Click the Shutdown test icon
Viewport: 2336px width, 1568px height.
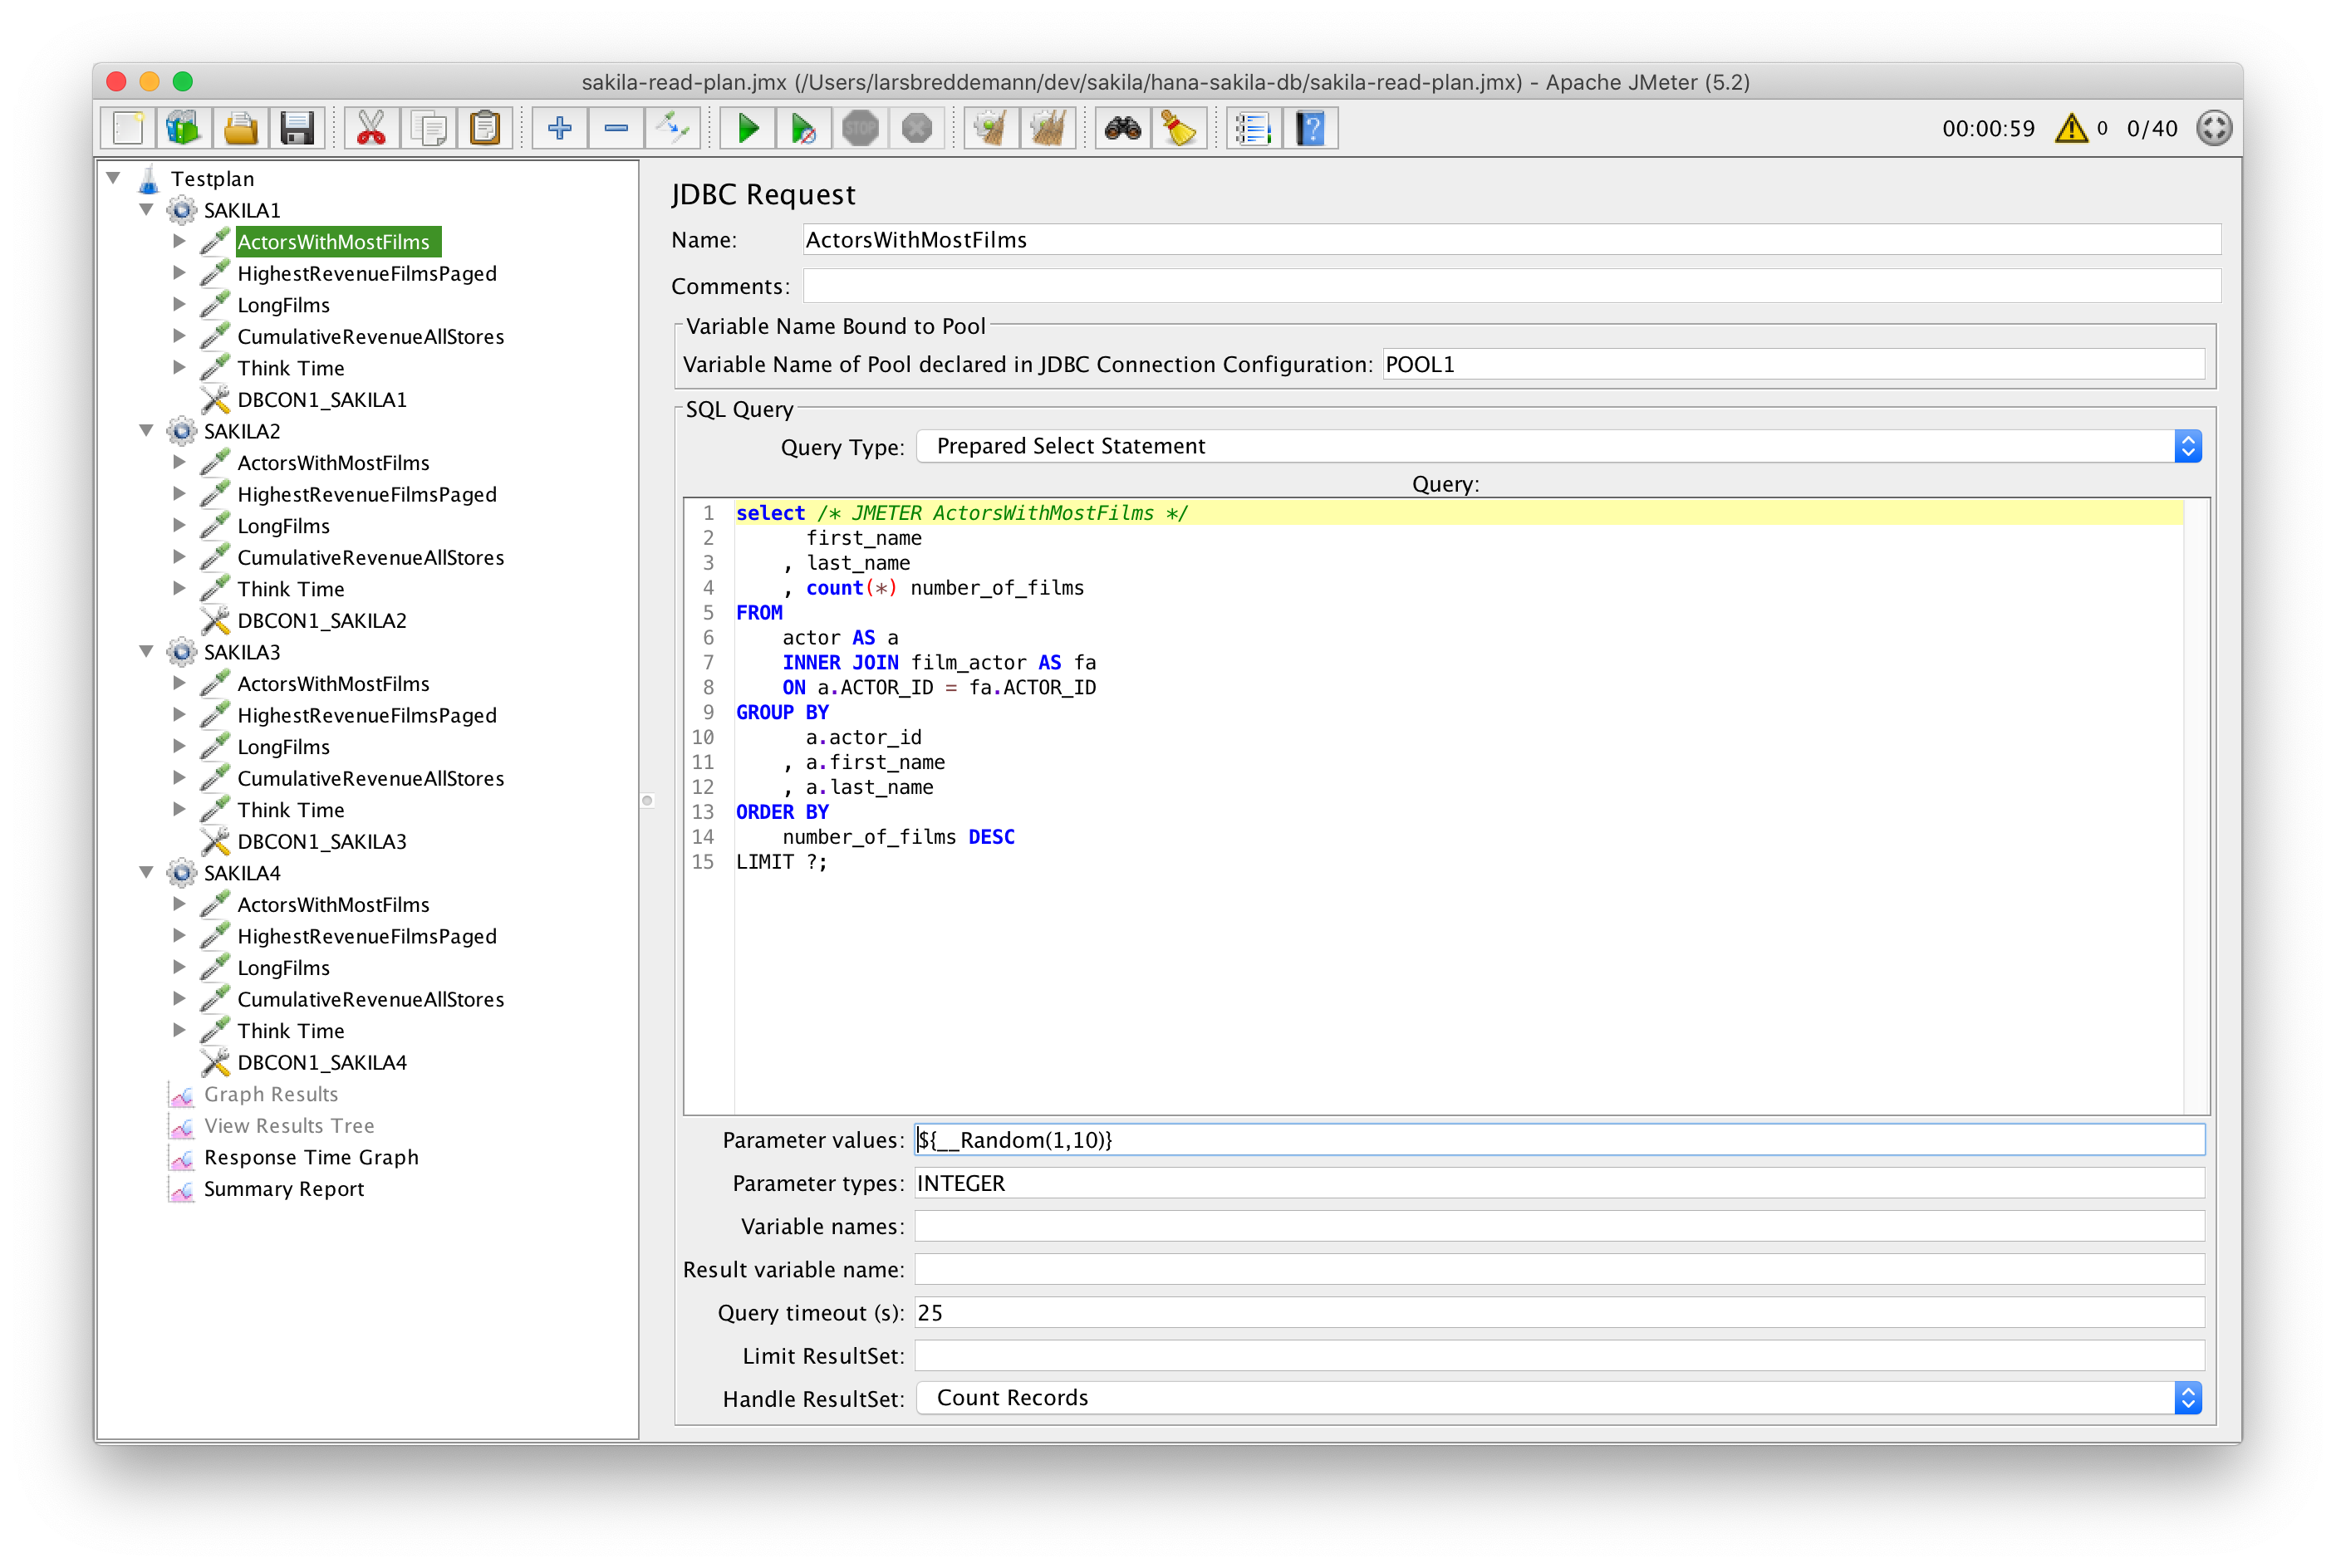(917, 128)
